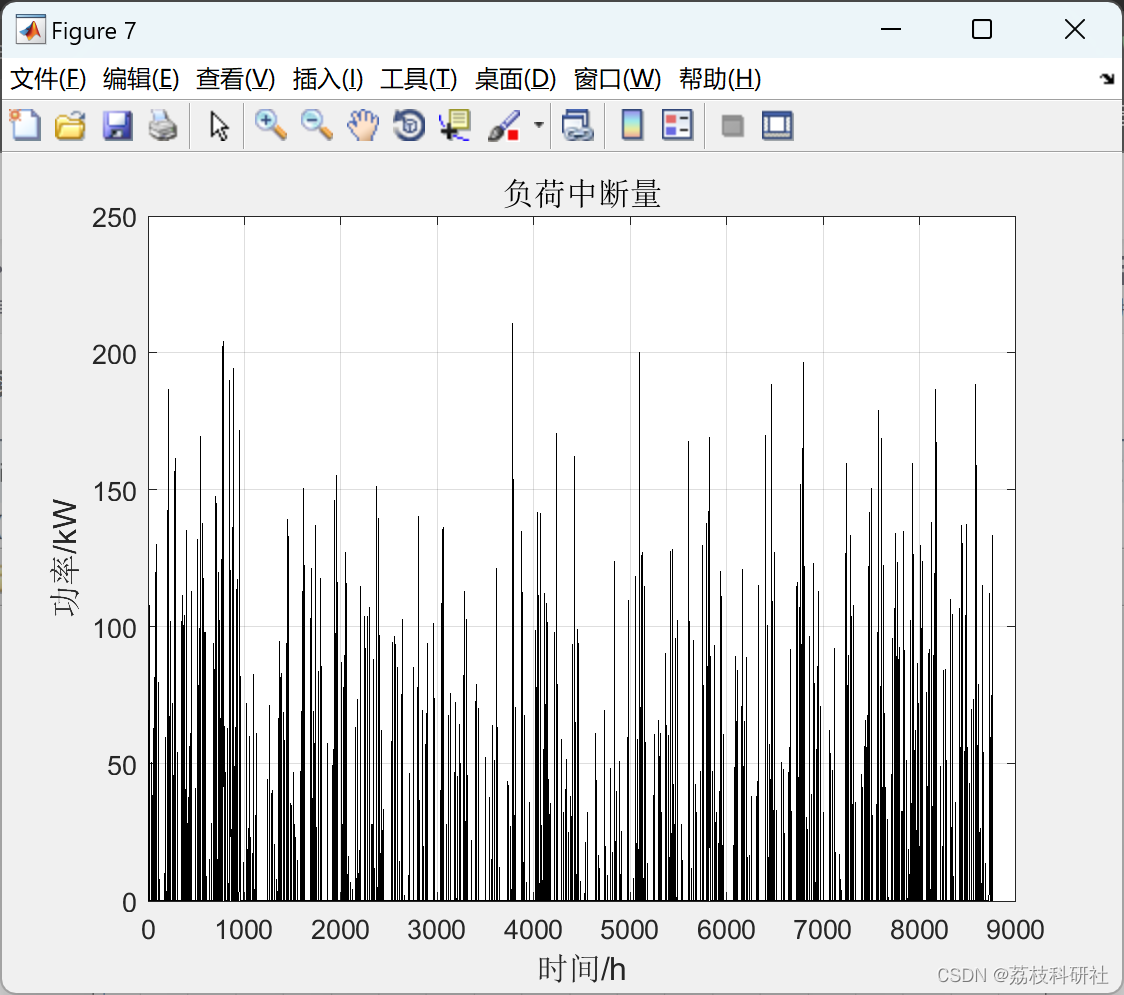Expand the brush color dropdown arrow

(538, 125)
